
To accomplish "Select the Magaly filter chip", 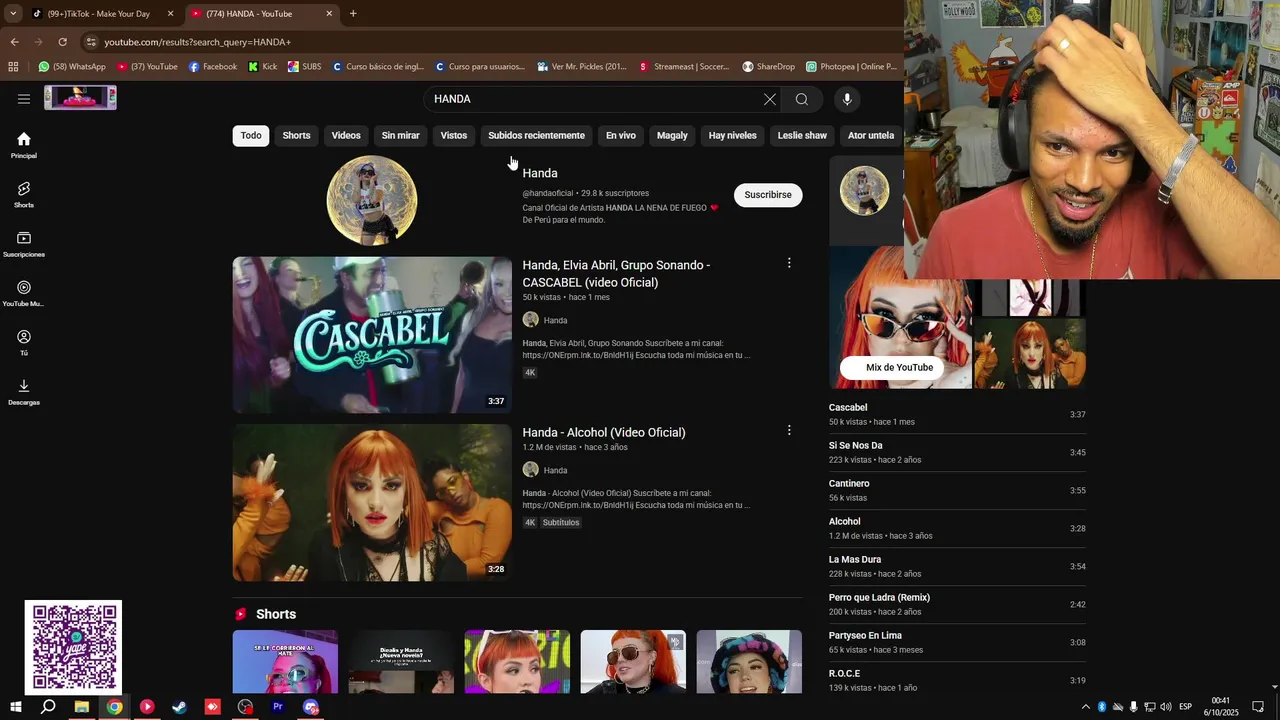I will (x=672, y=135).
